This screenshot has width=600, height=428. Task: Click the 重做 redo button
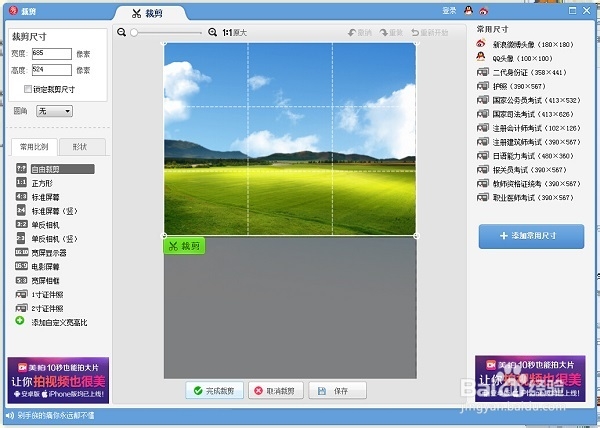pos(391,33)
